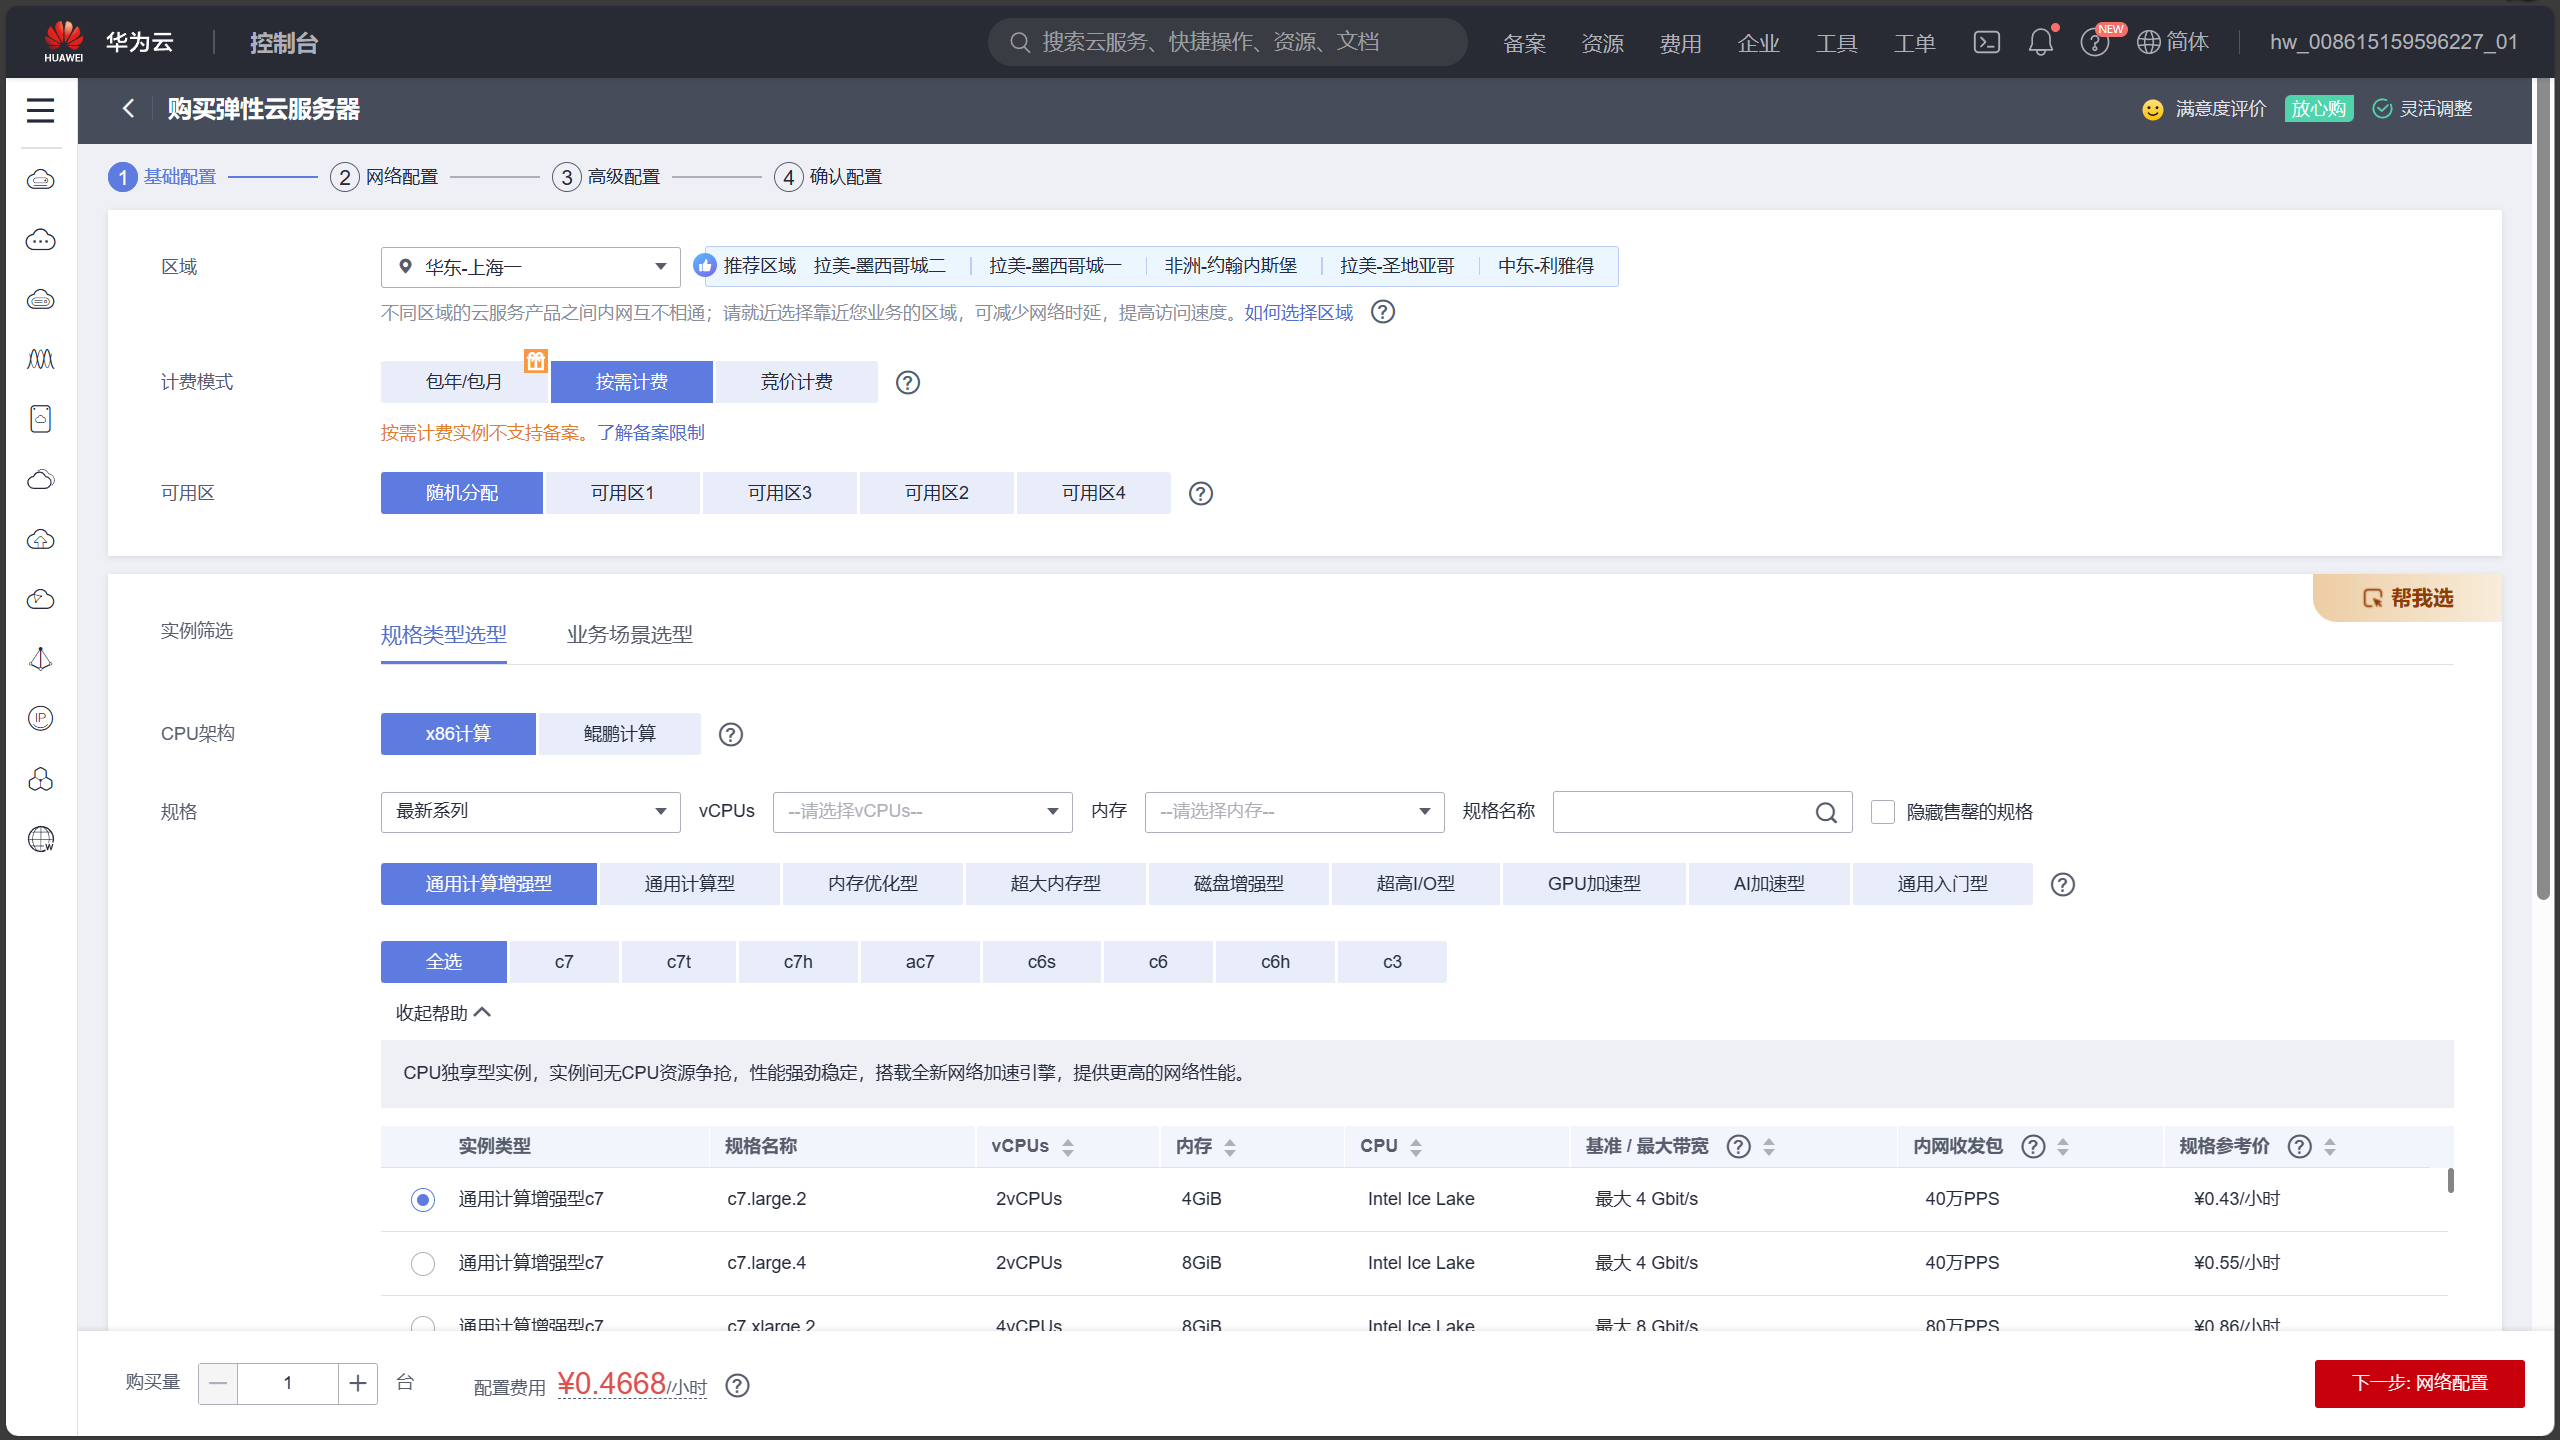Click the plus stepper for 购买量

point(358,1383)
